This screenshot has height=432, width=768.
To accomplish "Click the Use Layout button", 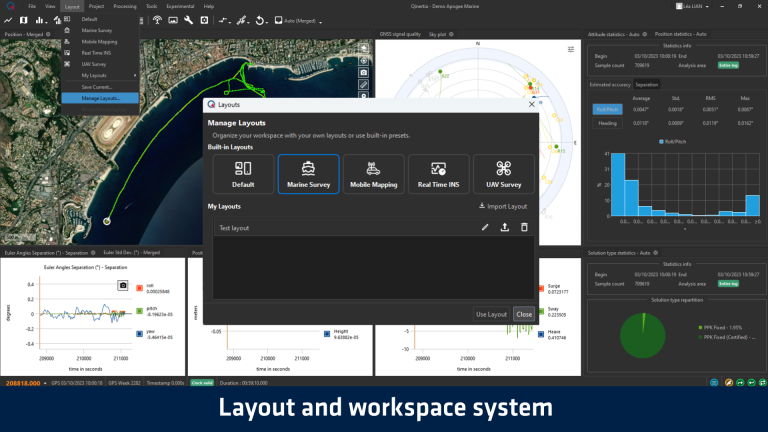I will (491, 314).
